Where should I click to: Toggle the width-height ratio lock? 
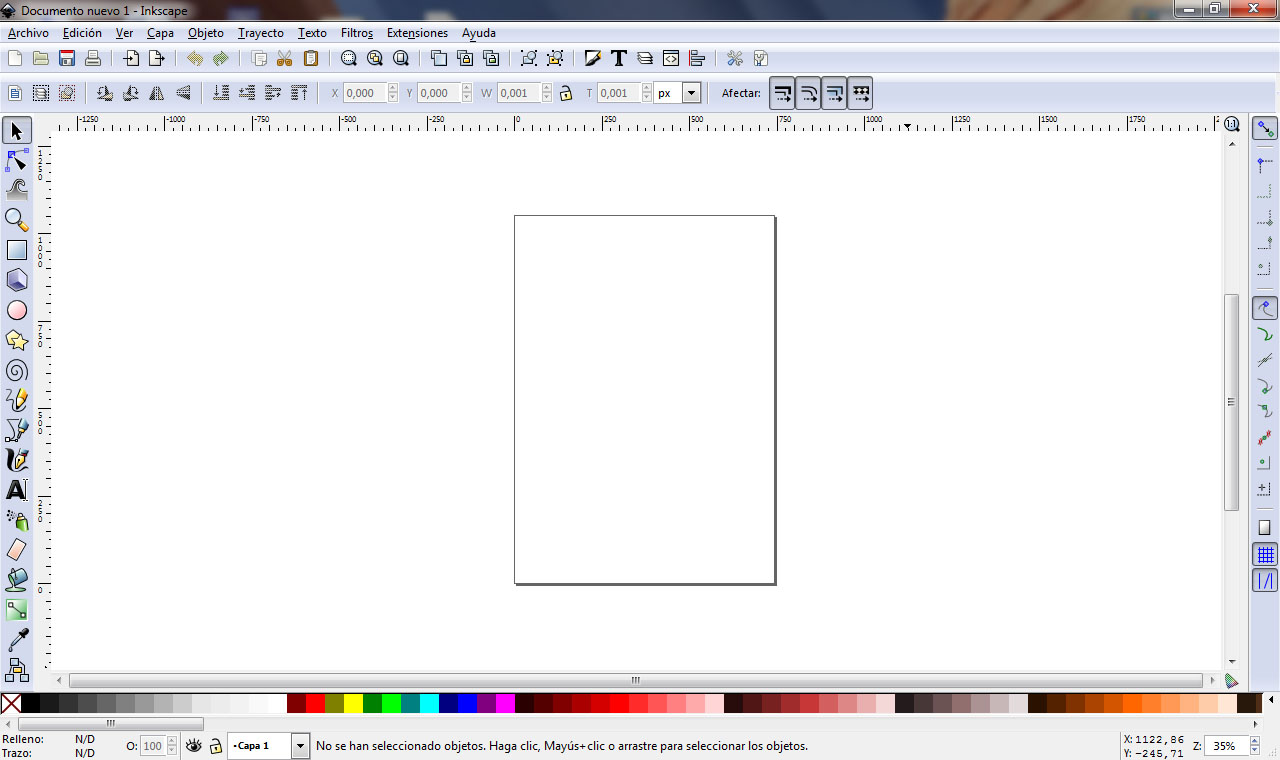coord(566,93)
